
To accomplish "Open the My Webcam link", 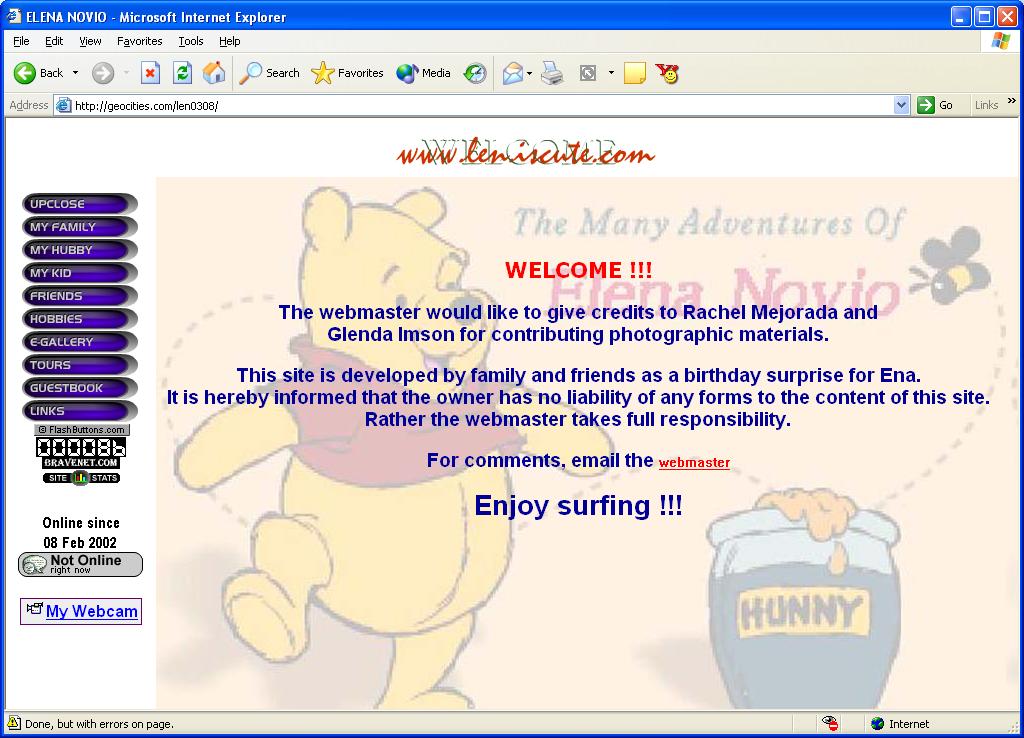I will (x=91, y=611).
